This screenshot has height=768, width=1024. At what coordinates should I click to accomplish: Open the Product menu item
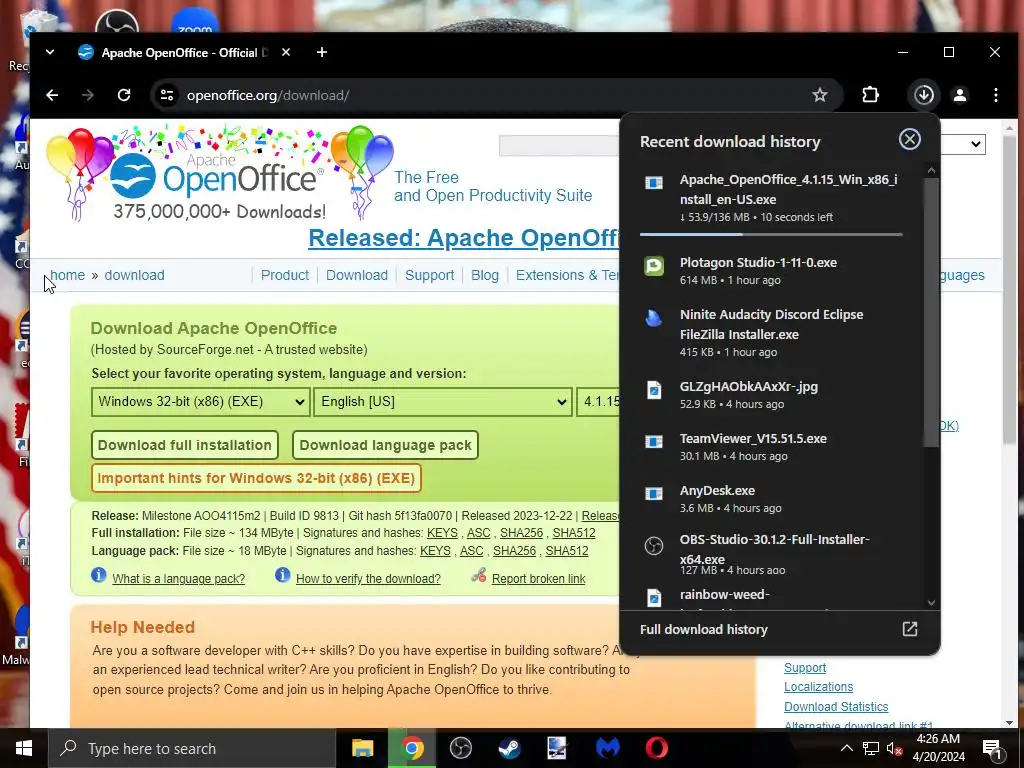tap(285, 275)
